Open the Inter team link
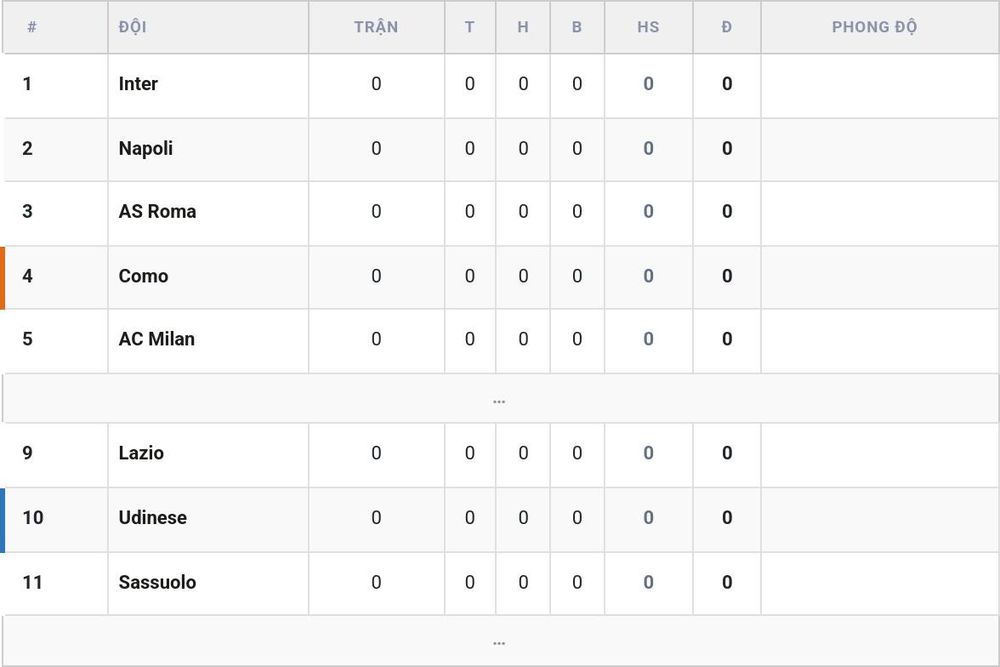1000x667 pixels. point(138,84)
